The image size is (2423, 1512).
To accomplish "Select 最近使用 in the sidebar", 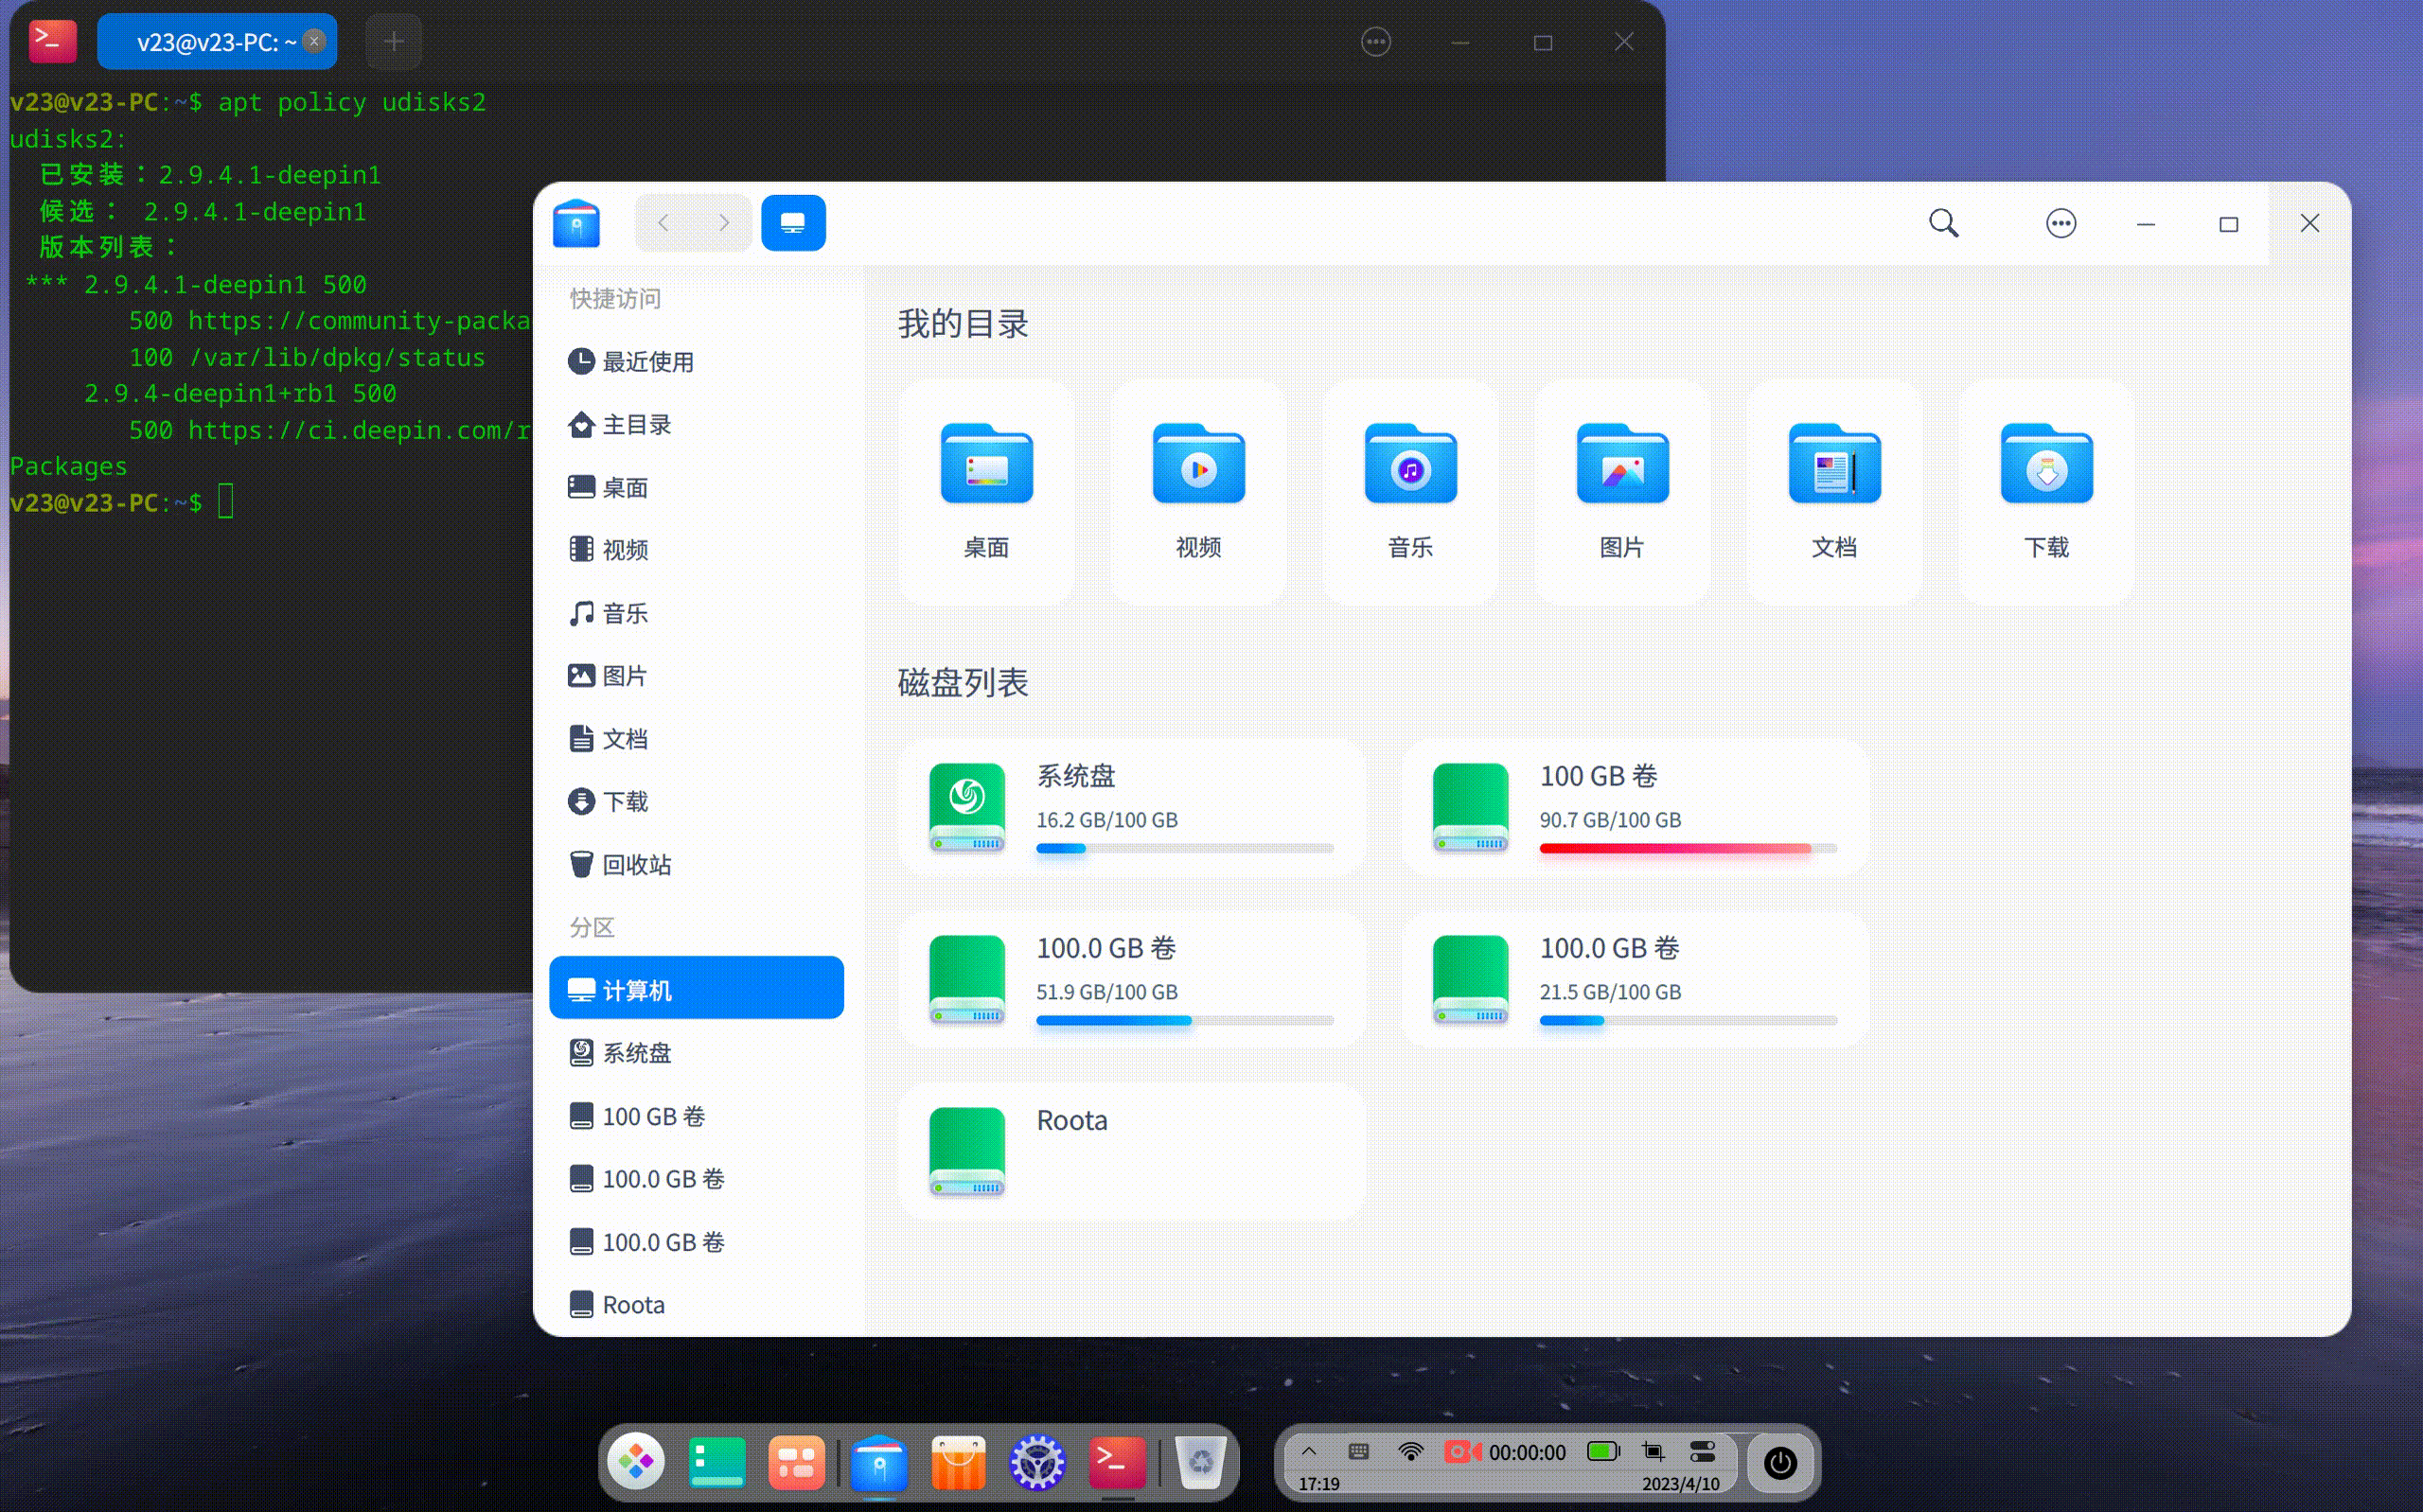I will click(696, 362).
